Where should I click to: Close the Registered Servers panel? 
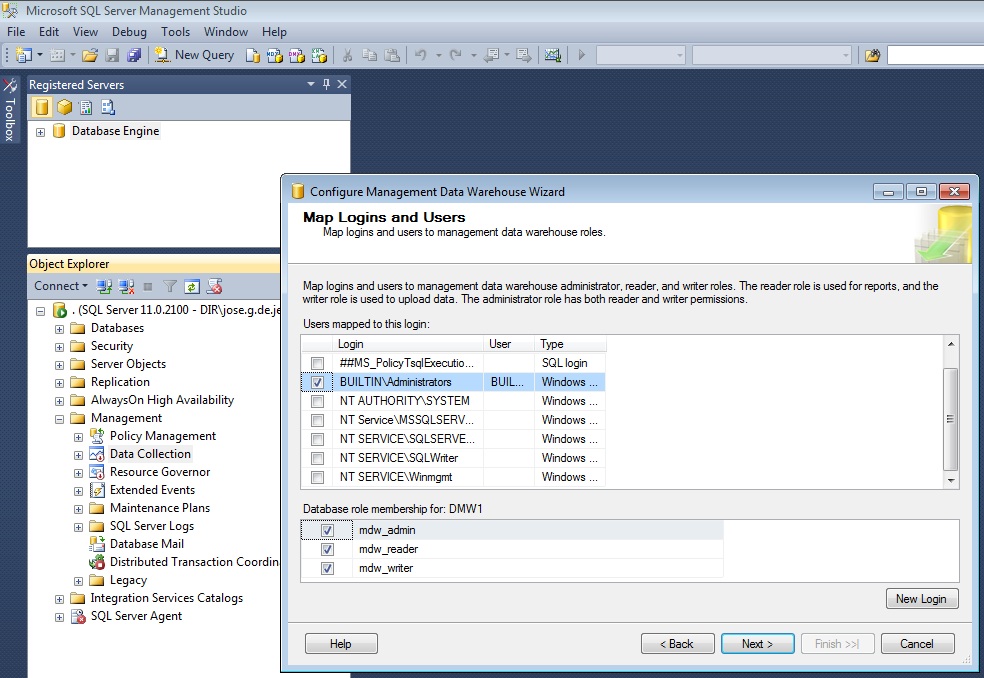pos(342,84)
